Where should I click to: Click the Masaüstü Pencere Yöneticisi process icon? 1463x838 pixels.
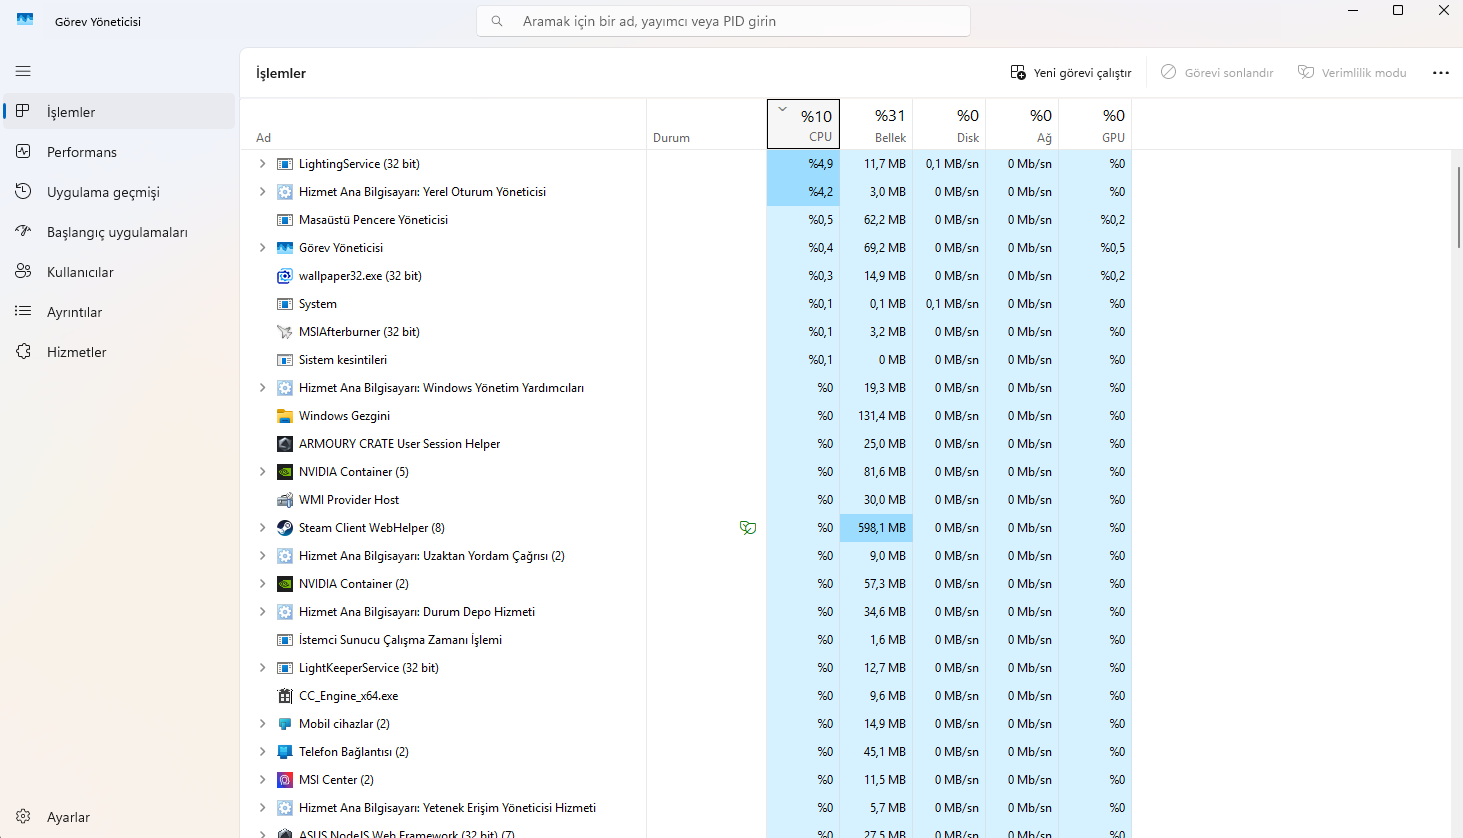[285, 220]
